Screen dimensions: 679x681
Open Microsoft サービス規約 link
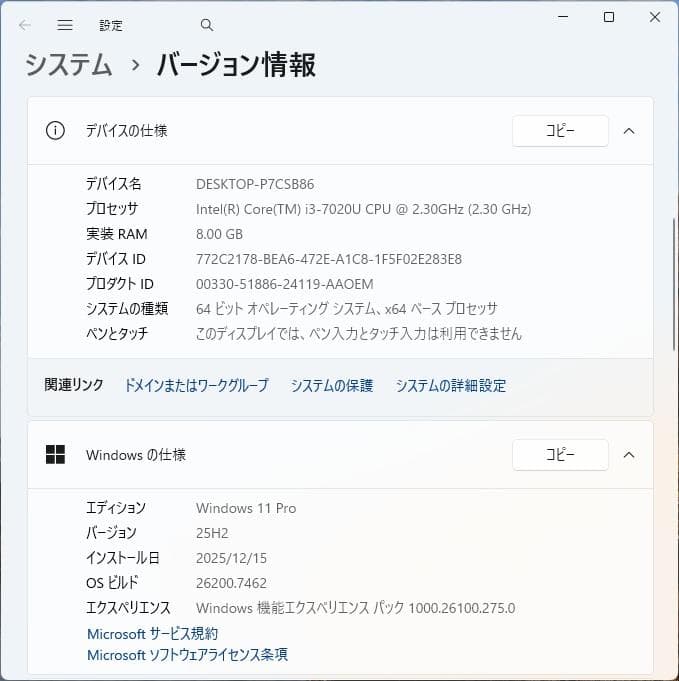pyautogui.click(x=152, y=634)
